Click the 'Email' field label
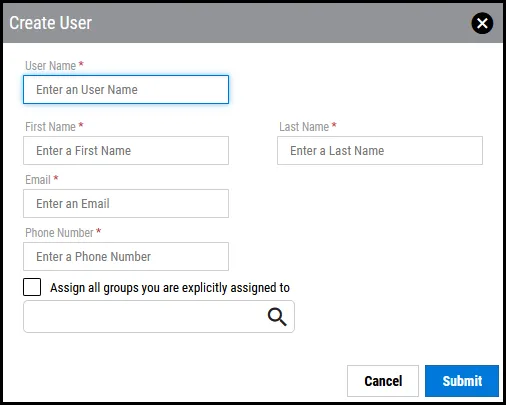The width and height of the screenshot is (506, 405). [38, 180]
